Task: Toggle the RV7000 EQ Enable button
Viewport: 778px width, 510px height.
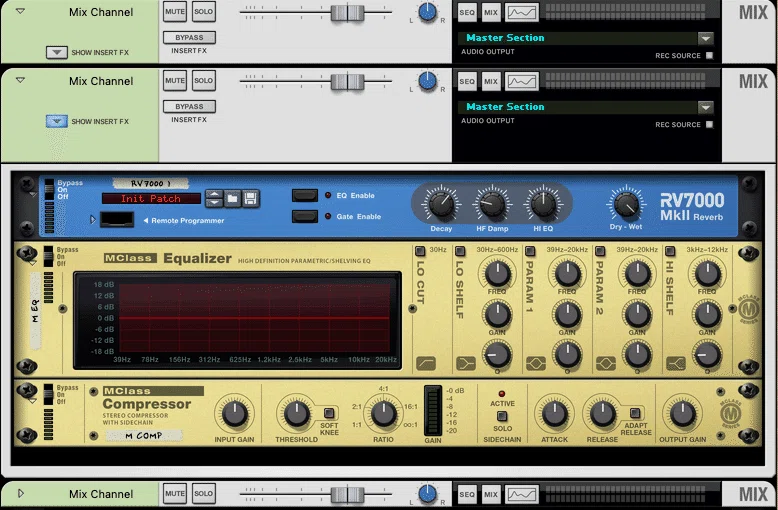Action: click(x=305, y=195)
